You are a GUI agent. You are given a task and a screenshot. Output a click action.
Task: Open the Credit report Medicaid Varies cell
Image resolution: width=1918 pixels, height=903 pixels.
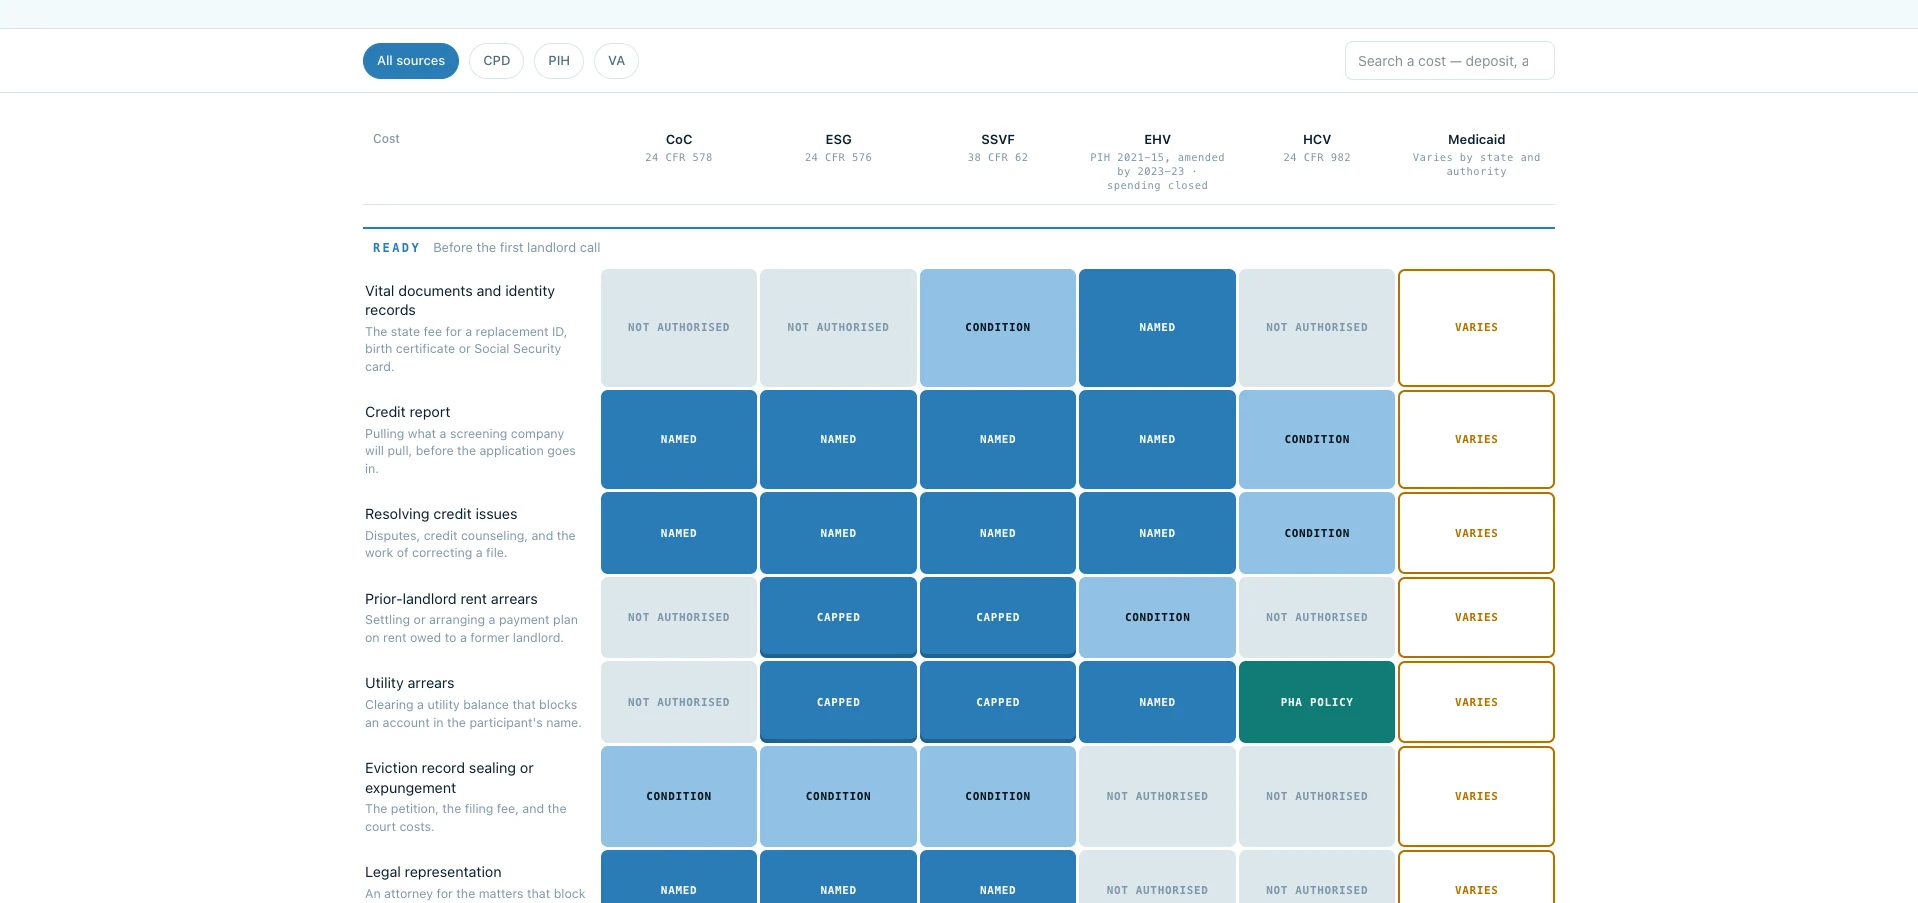pos(1476,439)
